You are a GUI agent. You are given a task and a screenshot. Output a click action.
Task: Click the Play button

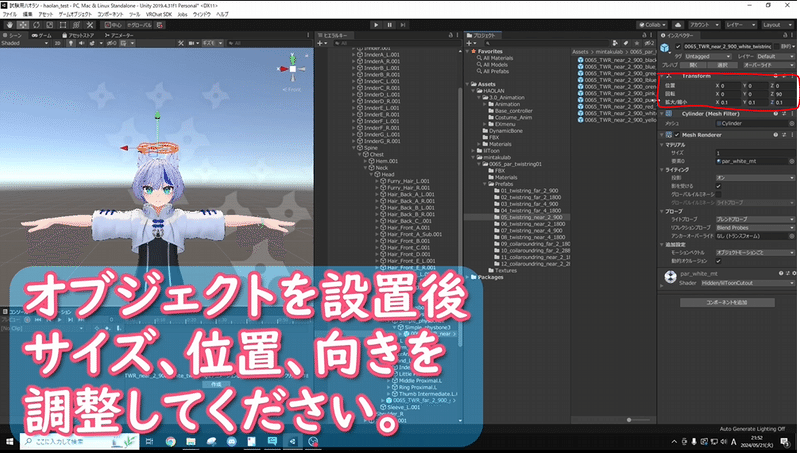tap(376, 24)
